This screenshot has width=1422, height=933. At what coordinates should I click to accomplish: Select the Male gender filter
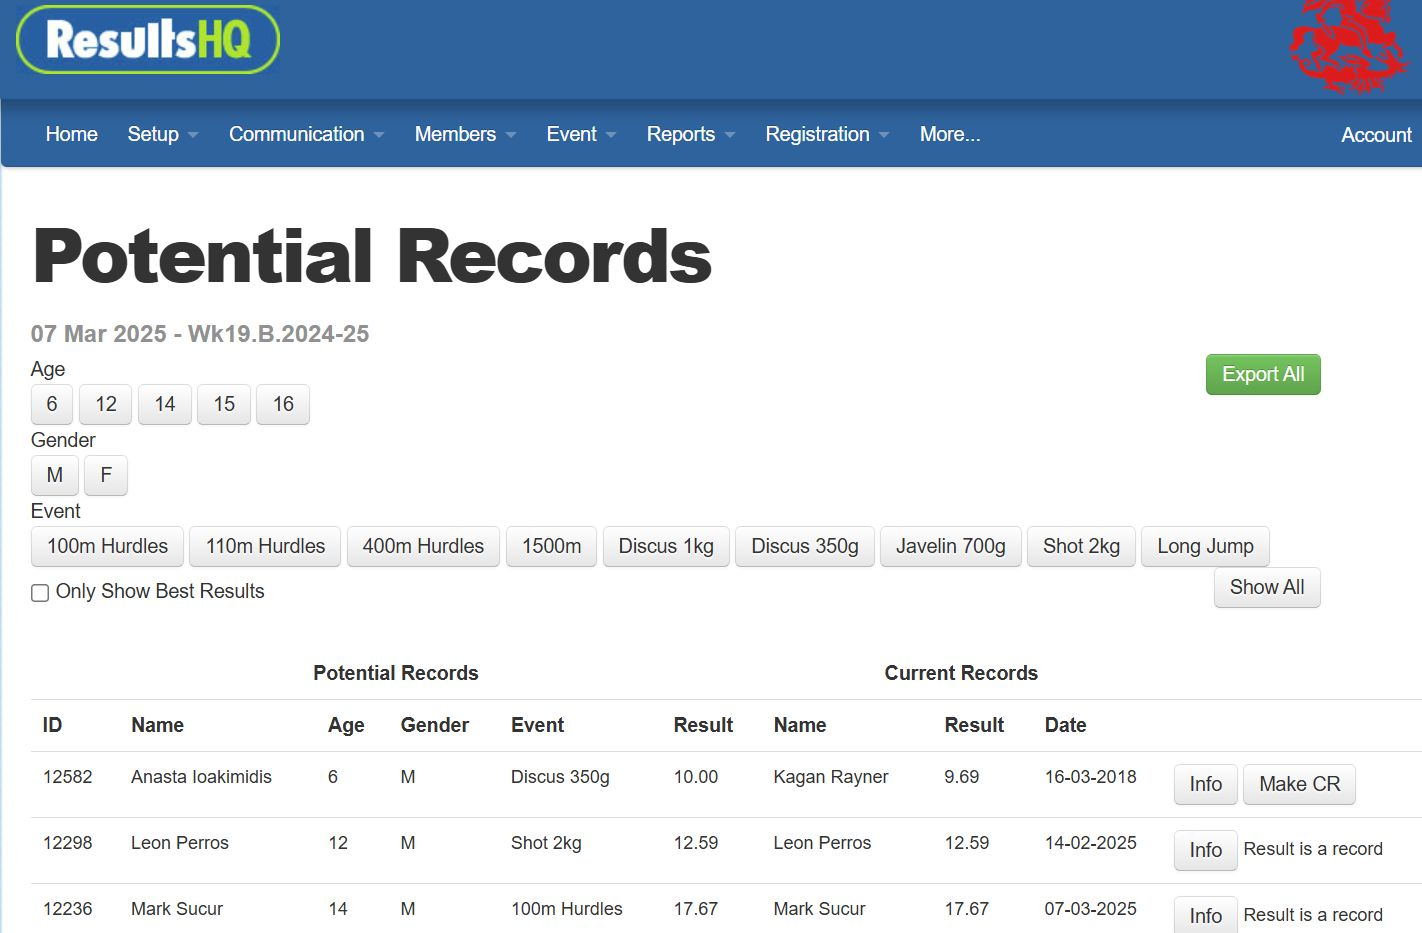(54, 475)
